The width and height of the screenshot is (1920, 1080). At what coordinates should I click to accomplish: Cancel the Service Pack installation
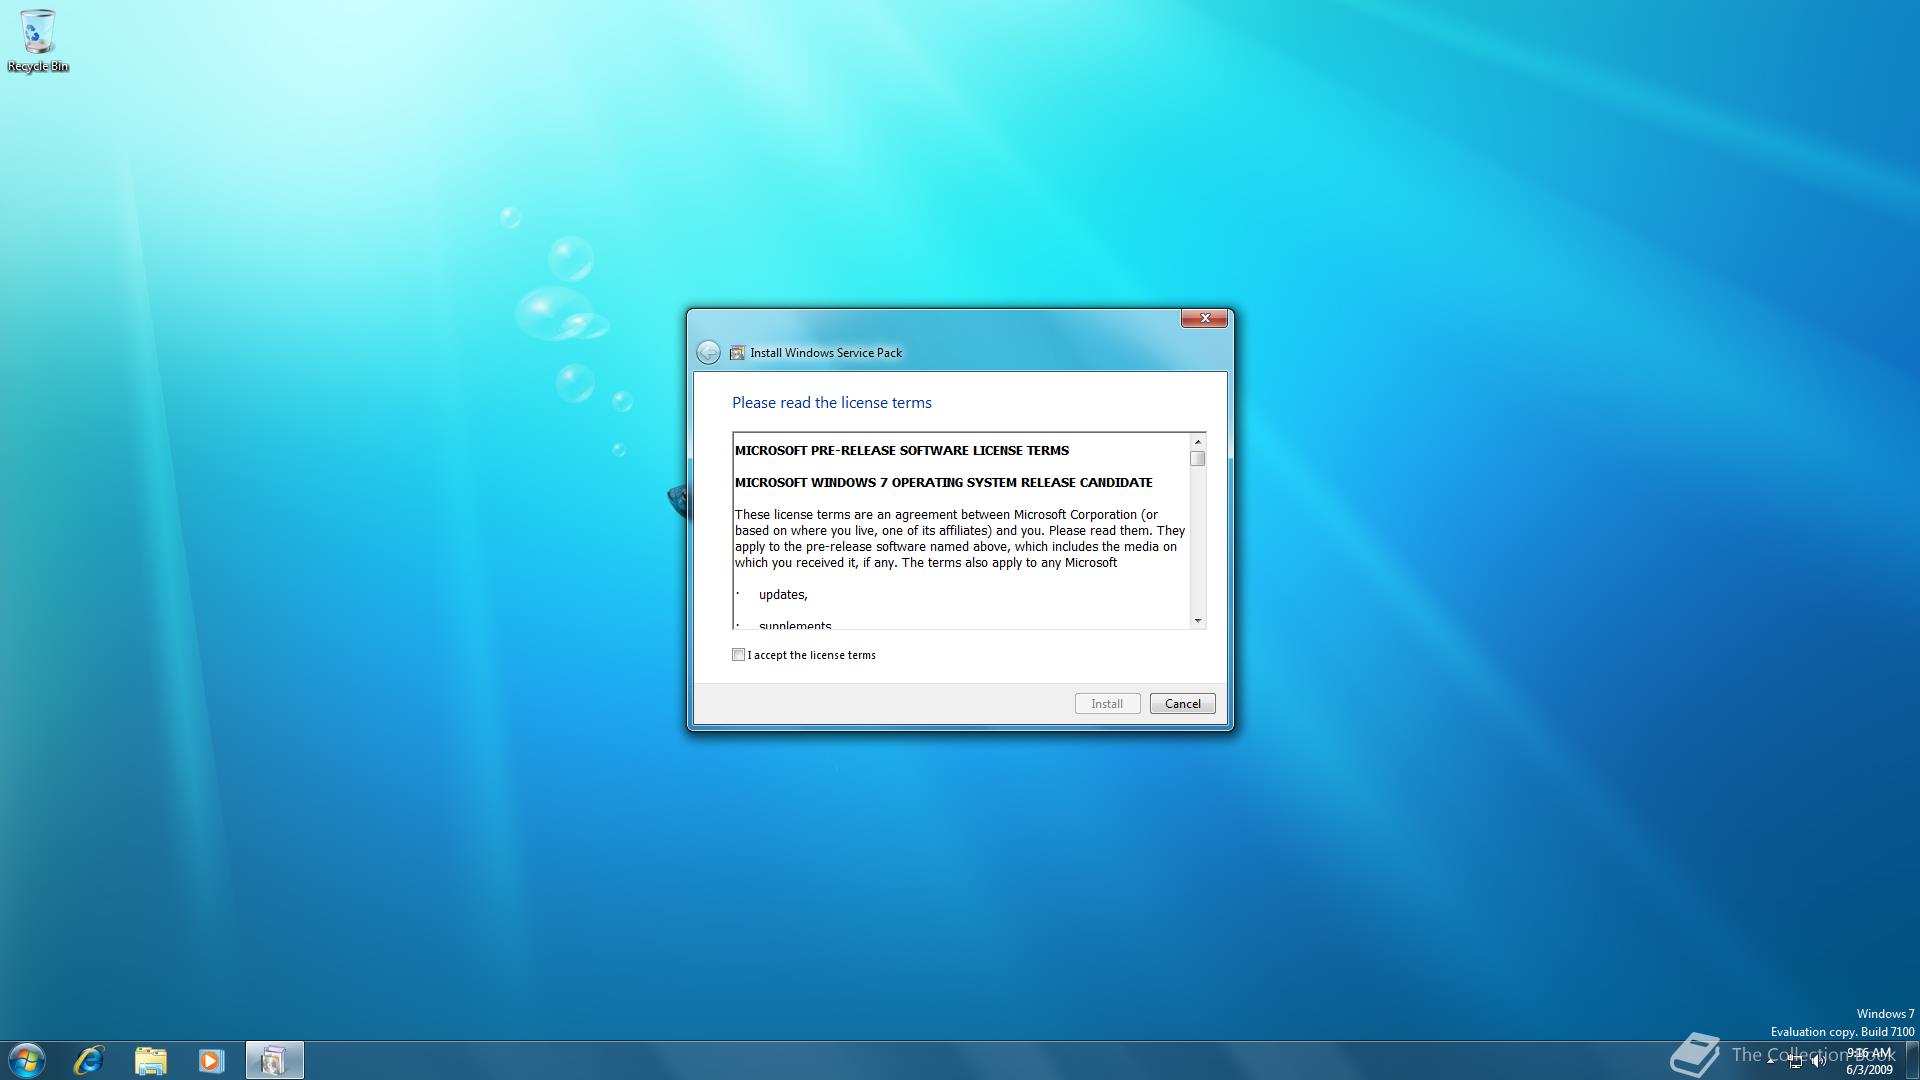click(x=1183, y=704)
